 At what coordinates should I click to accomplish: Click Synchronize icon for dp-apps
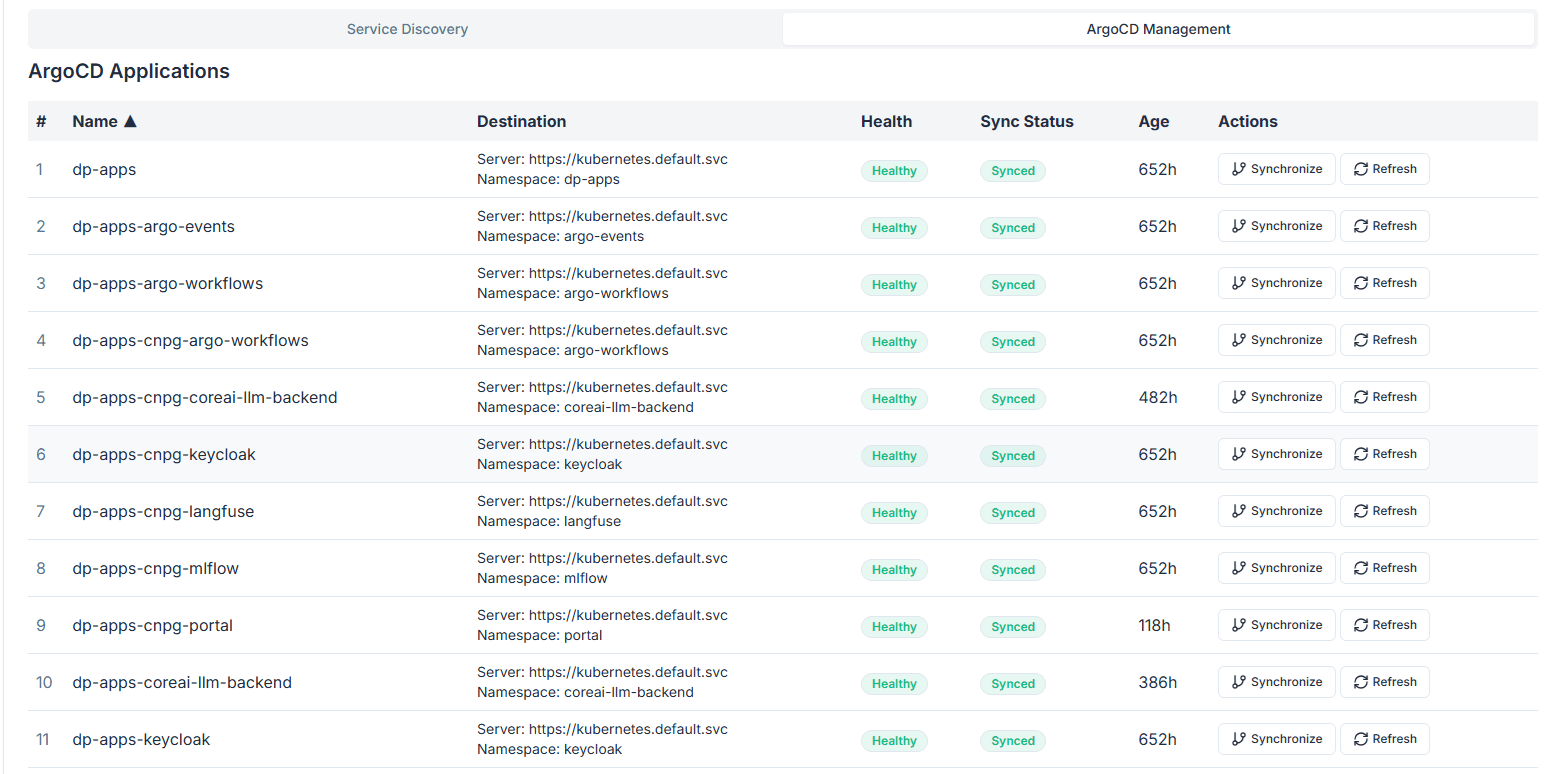1239,169
